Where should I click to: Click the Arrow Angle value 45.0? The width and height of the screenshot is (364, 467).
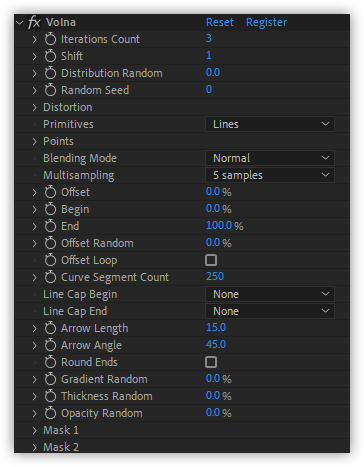(x=216, y=344)
